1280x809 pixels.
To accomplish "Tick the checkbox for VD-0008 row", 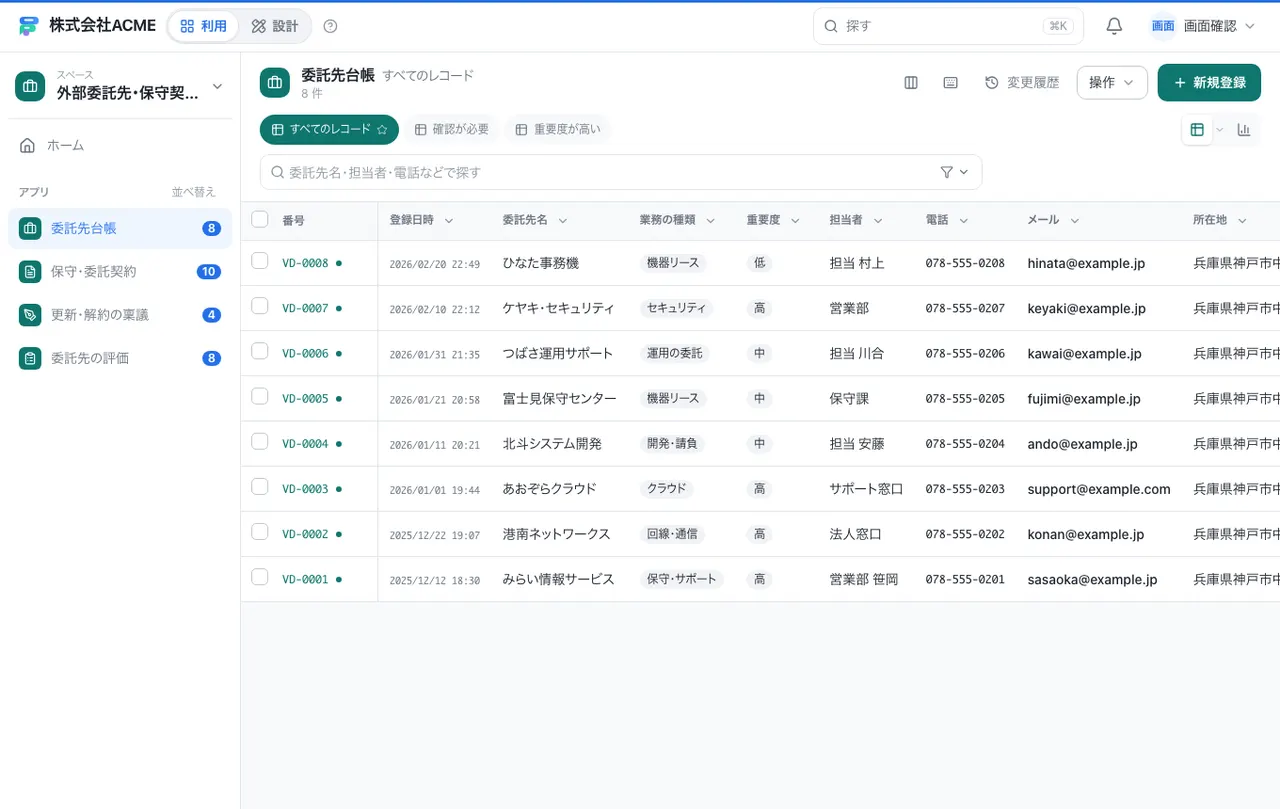I will click(260, 261).
